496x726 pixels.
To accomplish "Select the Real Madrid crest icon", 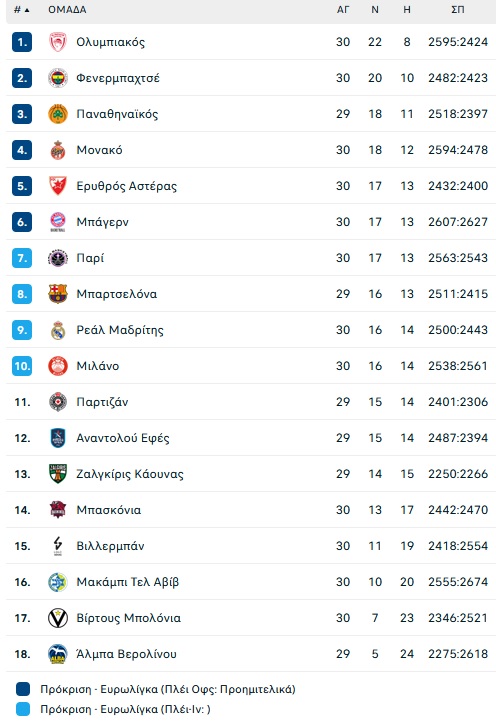I will (58, 330).
